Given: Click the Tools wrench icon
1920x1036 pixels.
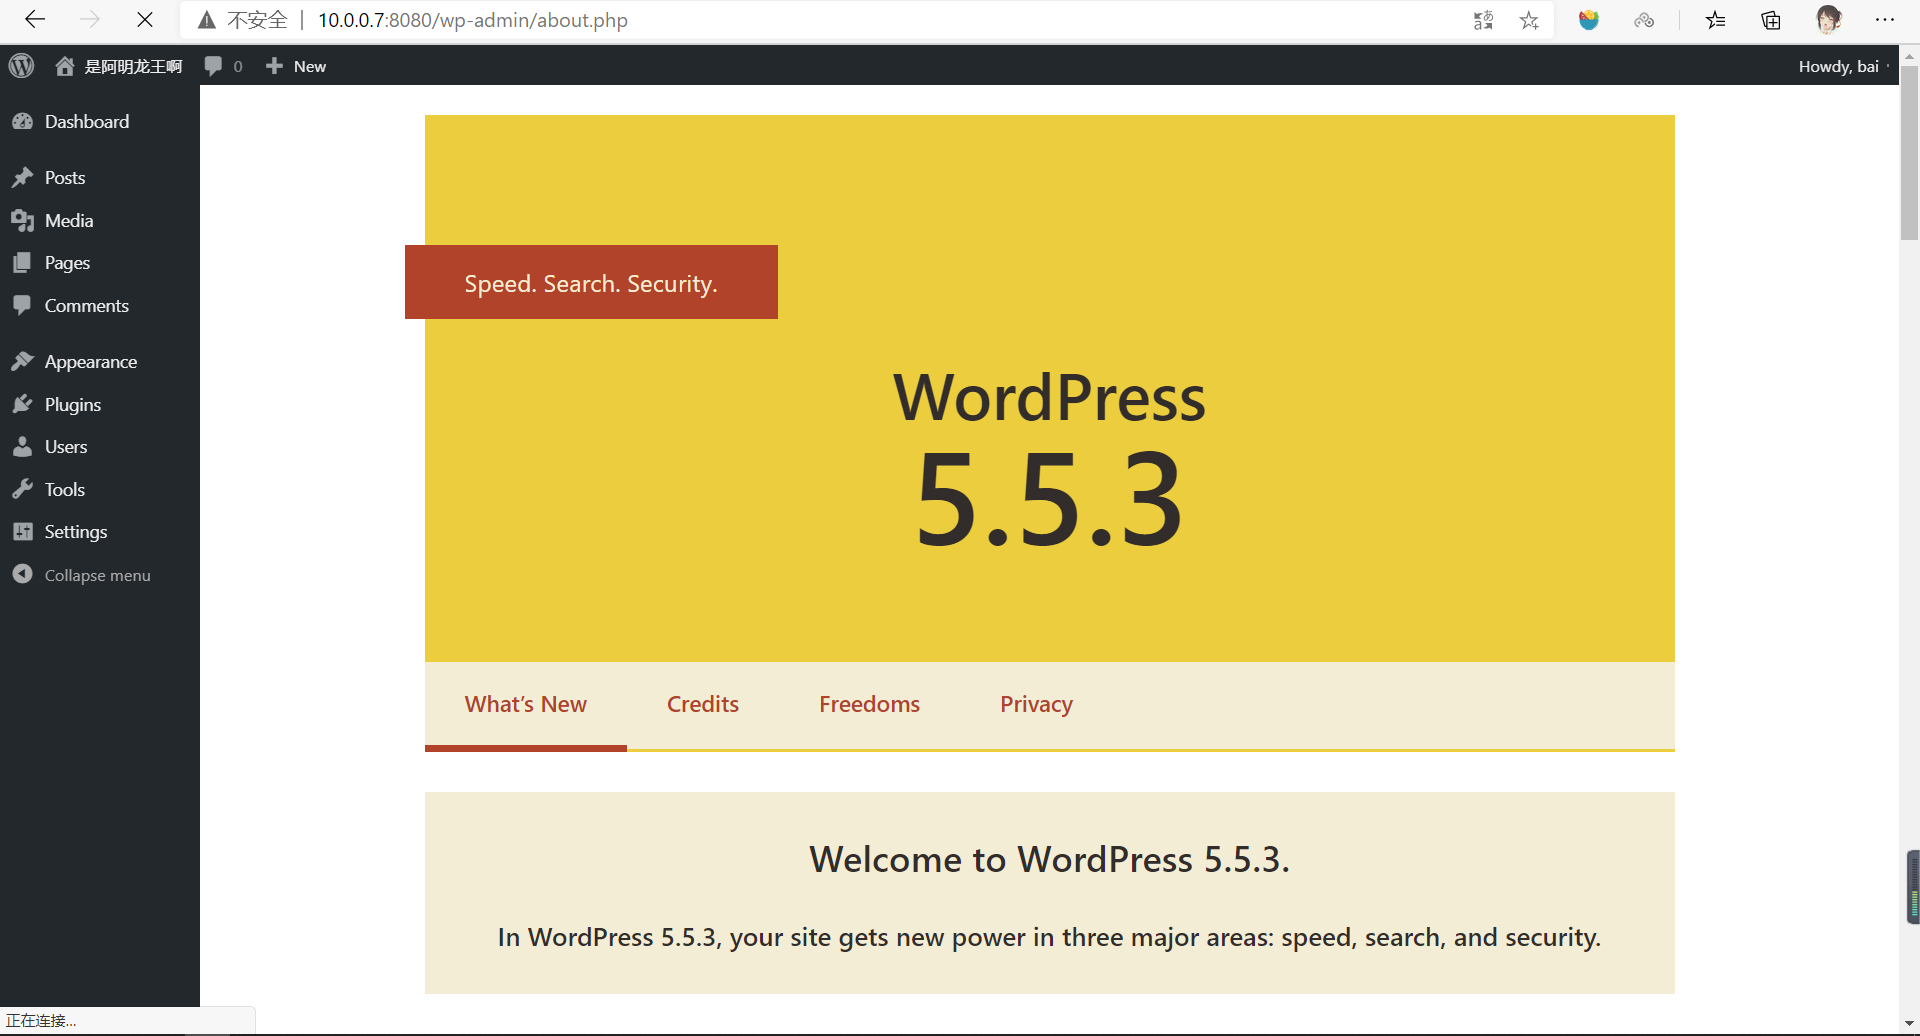Looking at the screenshot, I should click(x=23, y=489).
